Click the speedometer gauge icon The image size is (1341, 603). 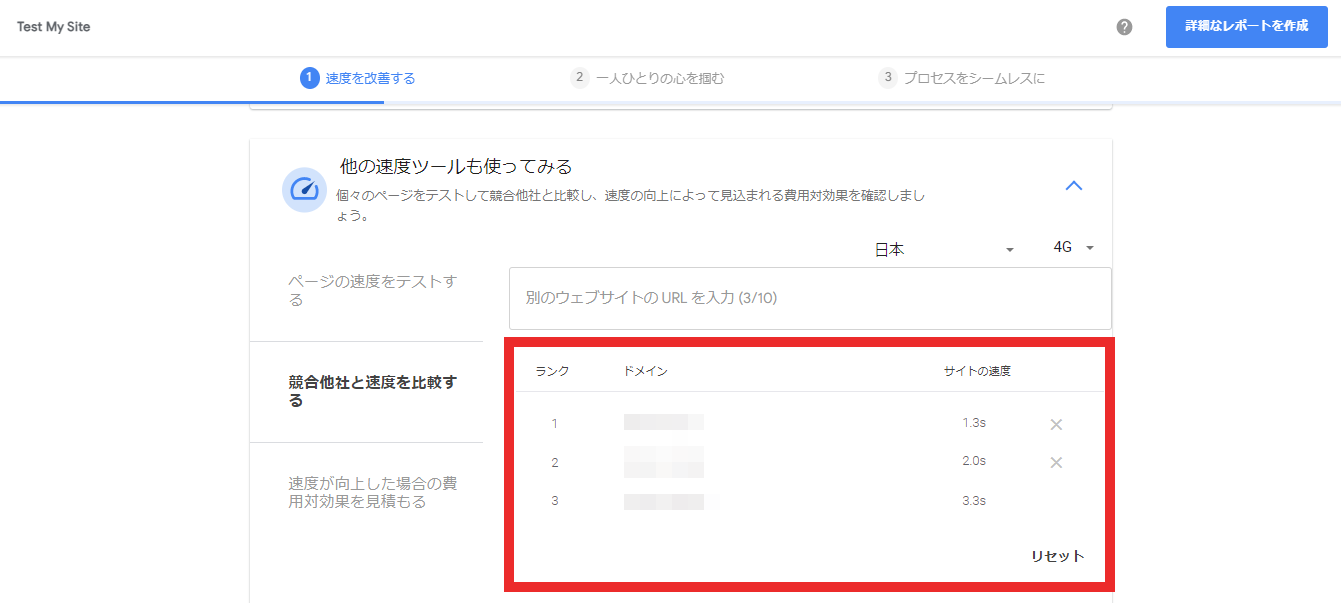pyautogui.click(x=303, y=190)
